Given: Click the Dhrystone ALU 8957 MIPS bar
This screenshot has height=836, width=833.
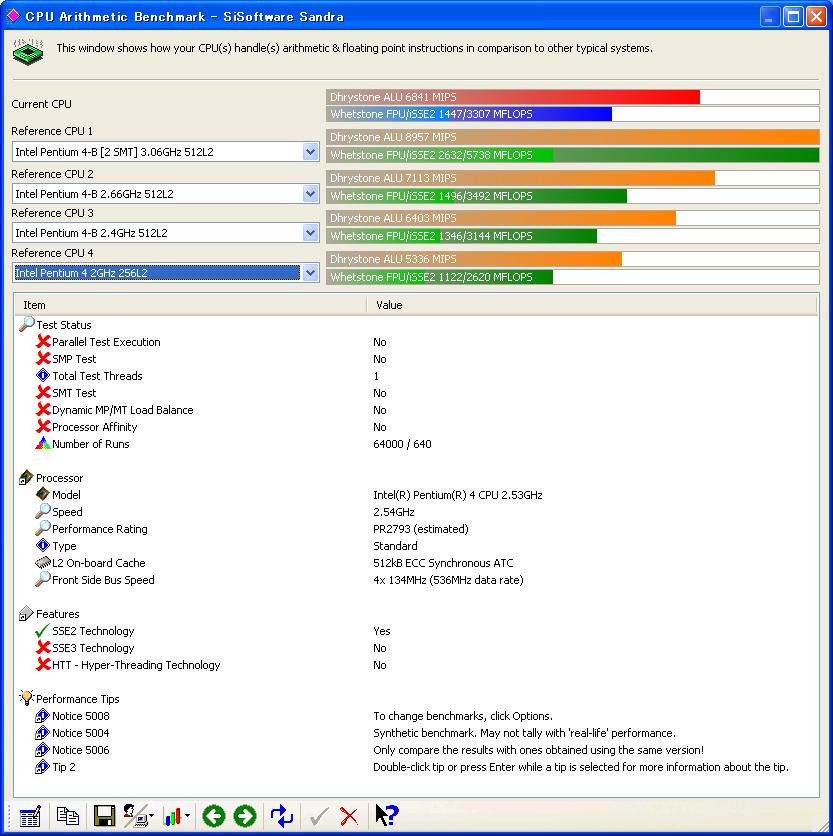Looking at the screenshot, I should pos(573,137).
